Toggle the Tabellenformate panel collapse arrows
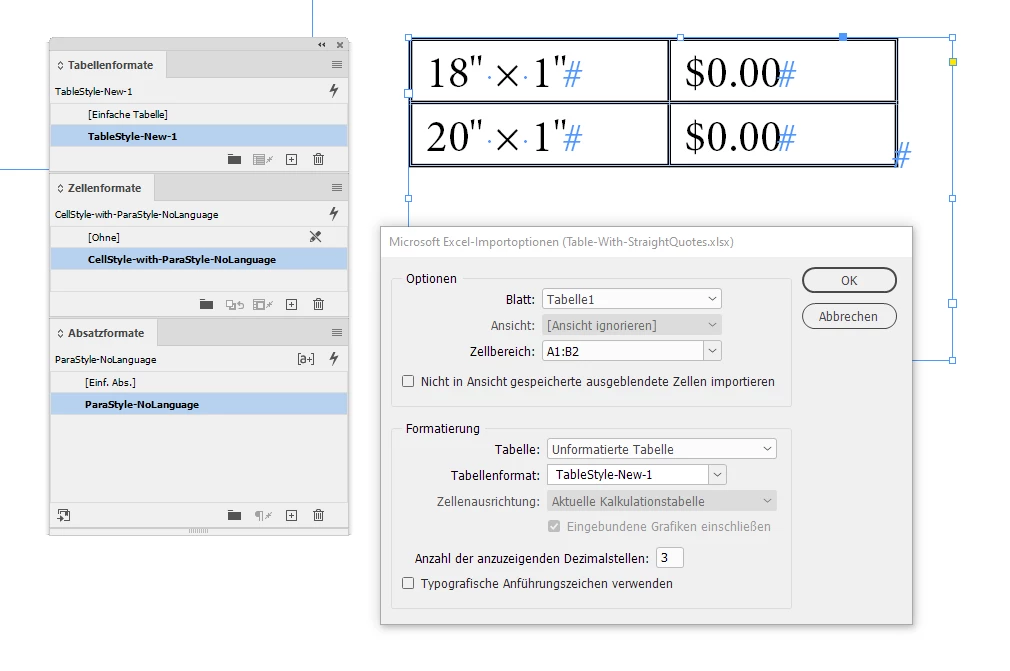 click(60, 65)
